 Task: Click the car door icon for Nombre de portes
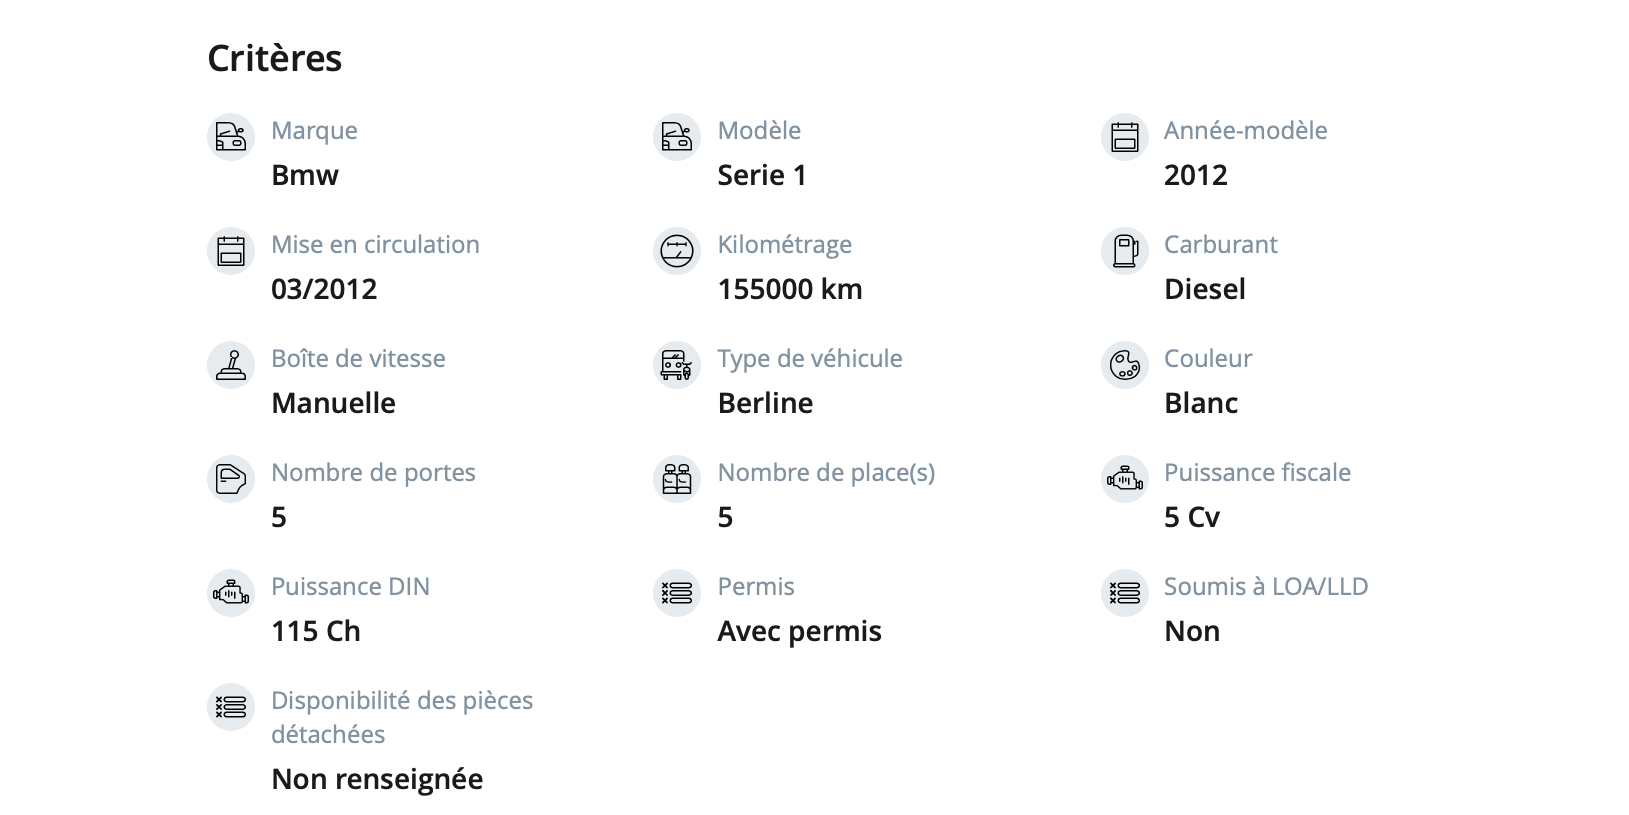pyautogui.click(x=231, y=478)
